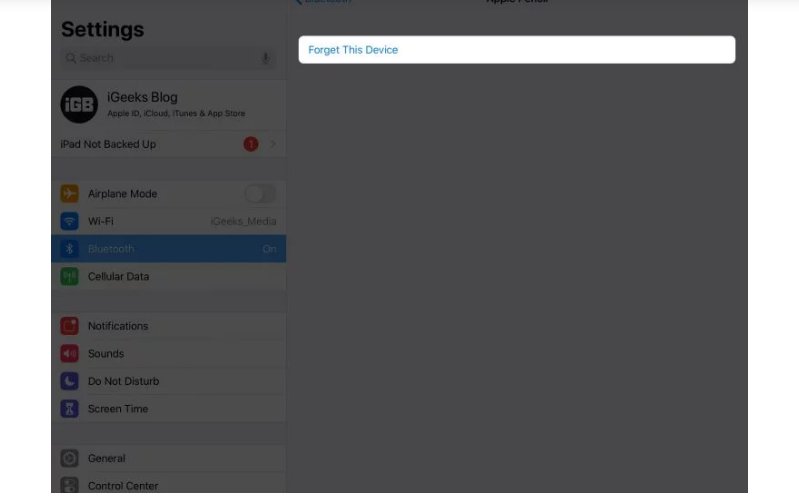
Task: Open iPad Not Backed Up alert
Action: click(x=169, y=144)
